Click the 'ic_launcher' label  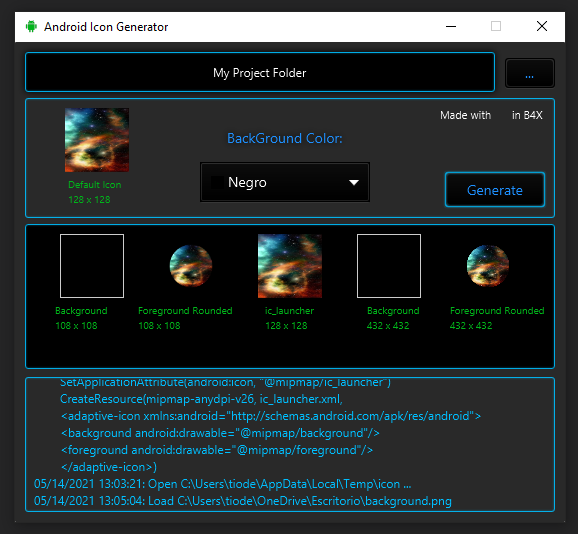pyautogui.click(x=289, y=311)
